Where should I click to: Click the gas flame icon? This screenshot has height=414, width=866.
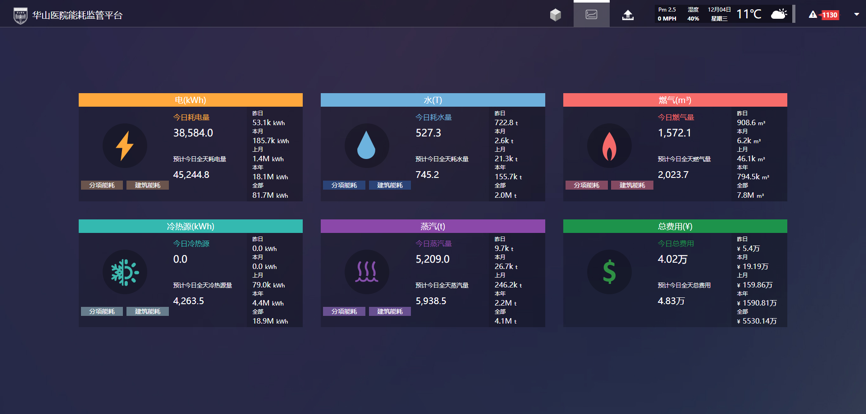[609, 147]
